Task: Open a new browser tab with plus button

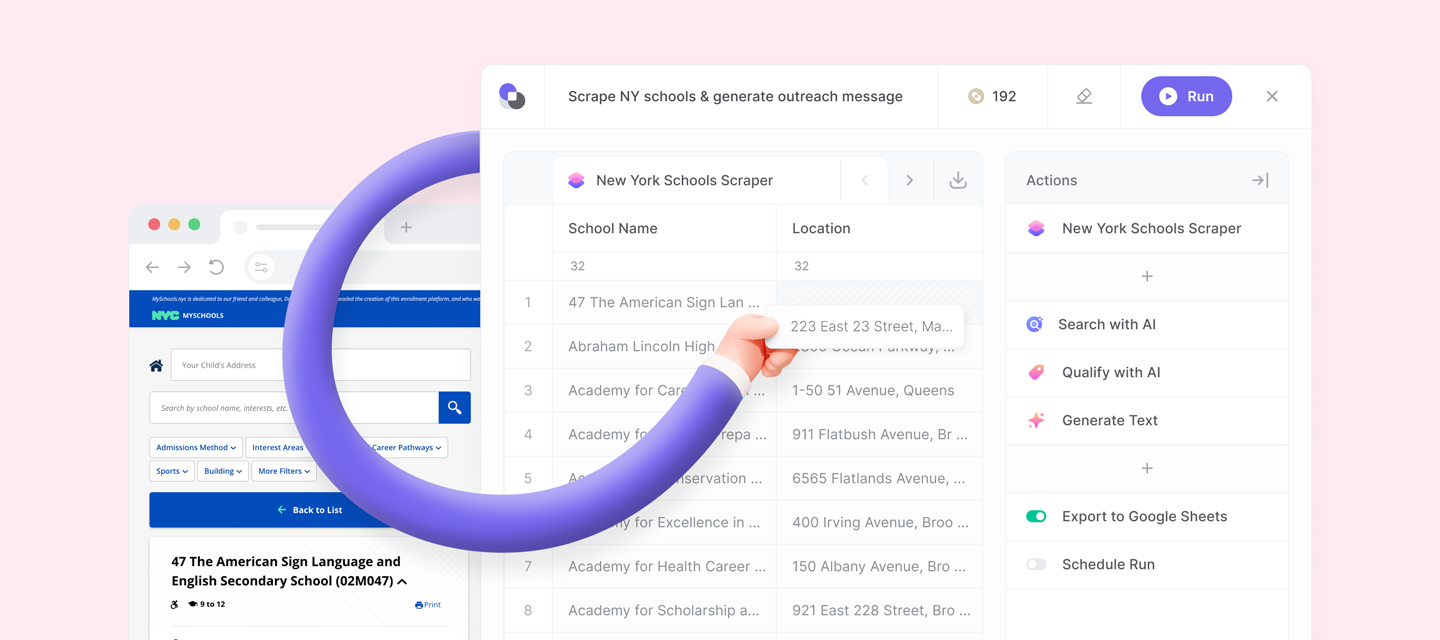Action: coord(406,227)
